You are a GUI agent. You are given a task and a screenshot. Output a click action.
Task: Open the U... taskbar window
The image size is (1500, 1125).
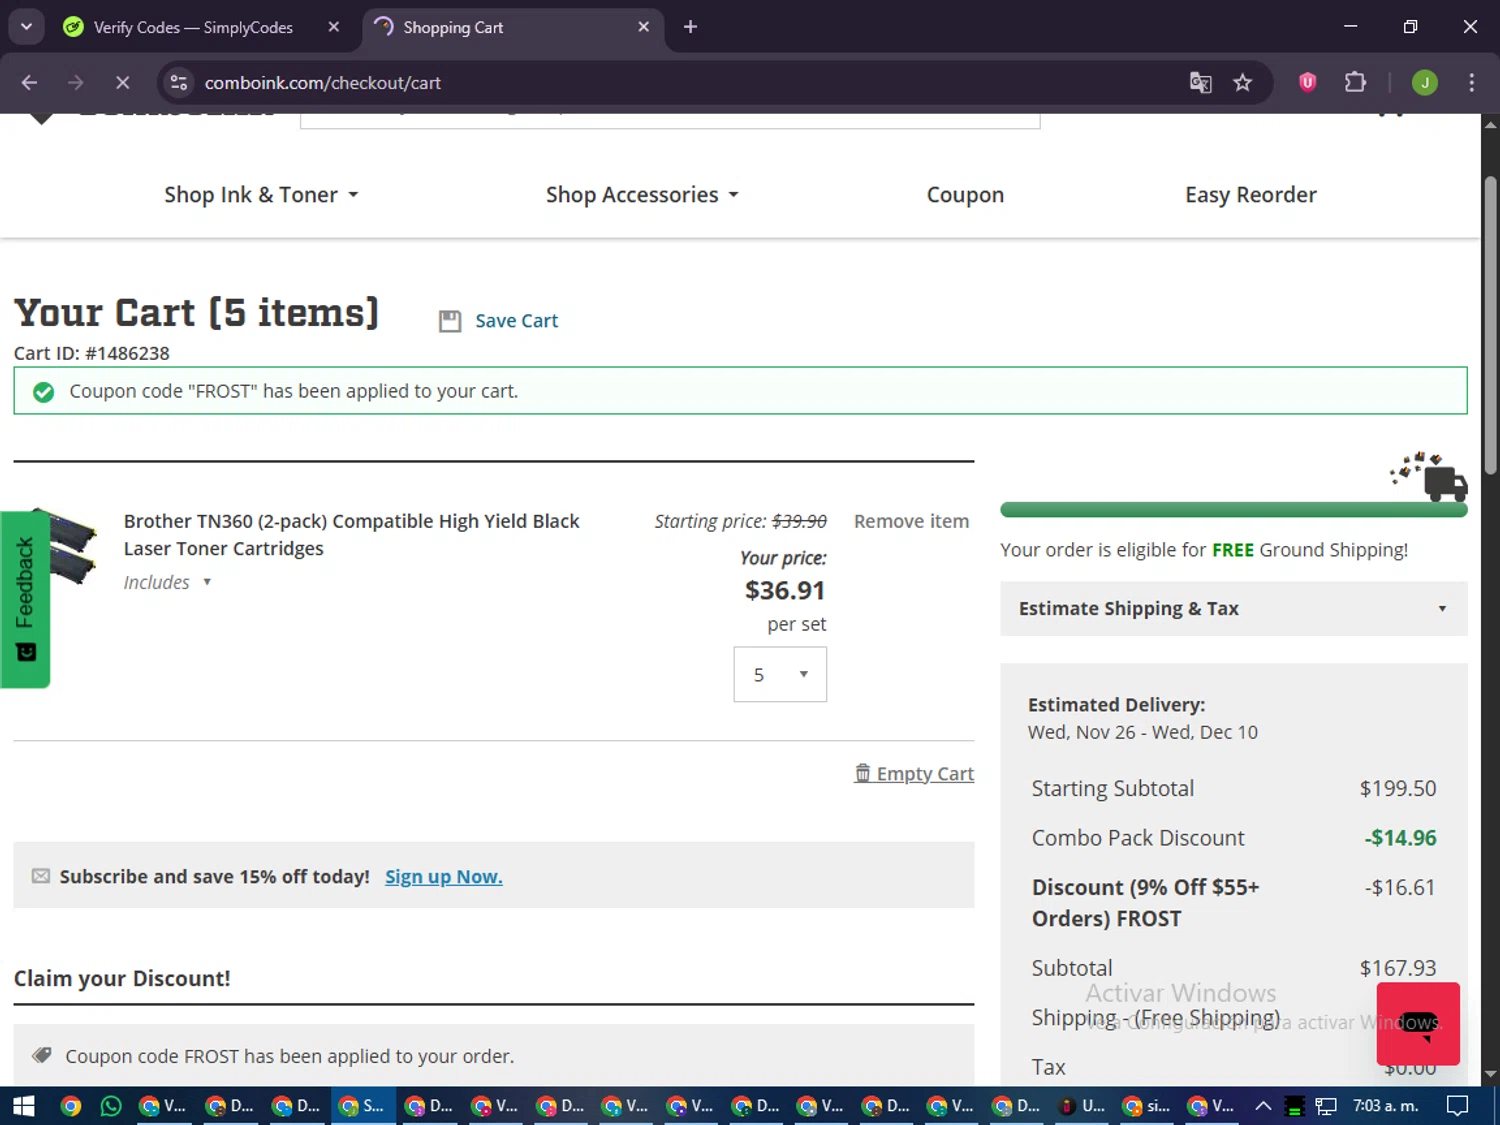(1082, 1106)
